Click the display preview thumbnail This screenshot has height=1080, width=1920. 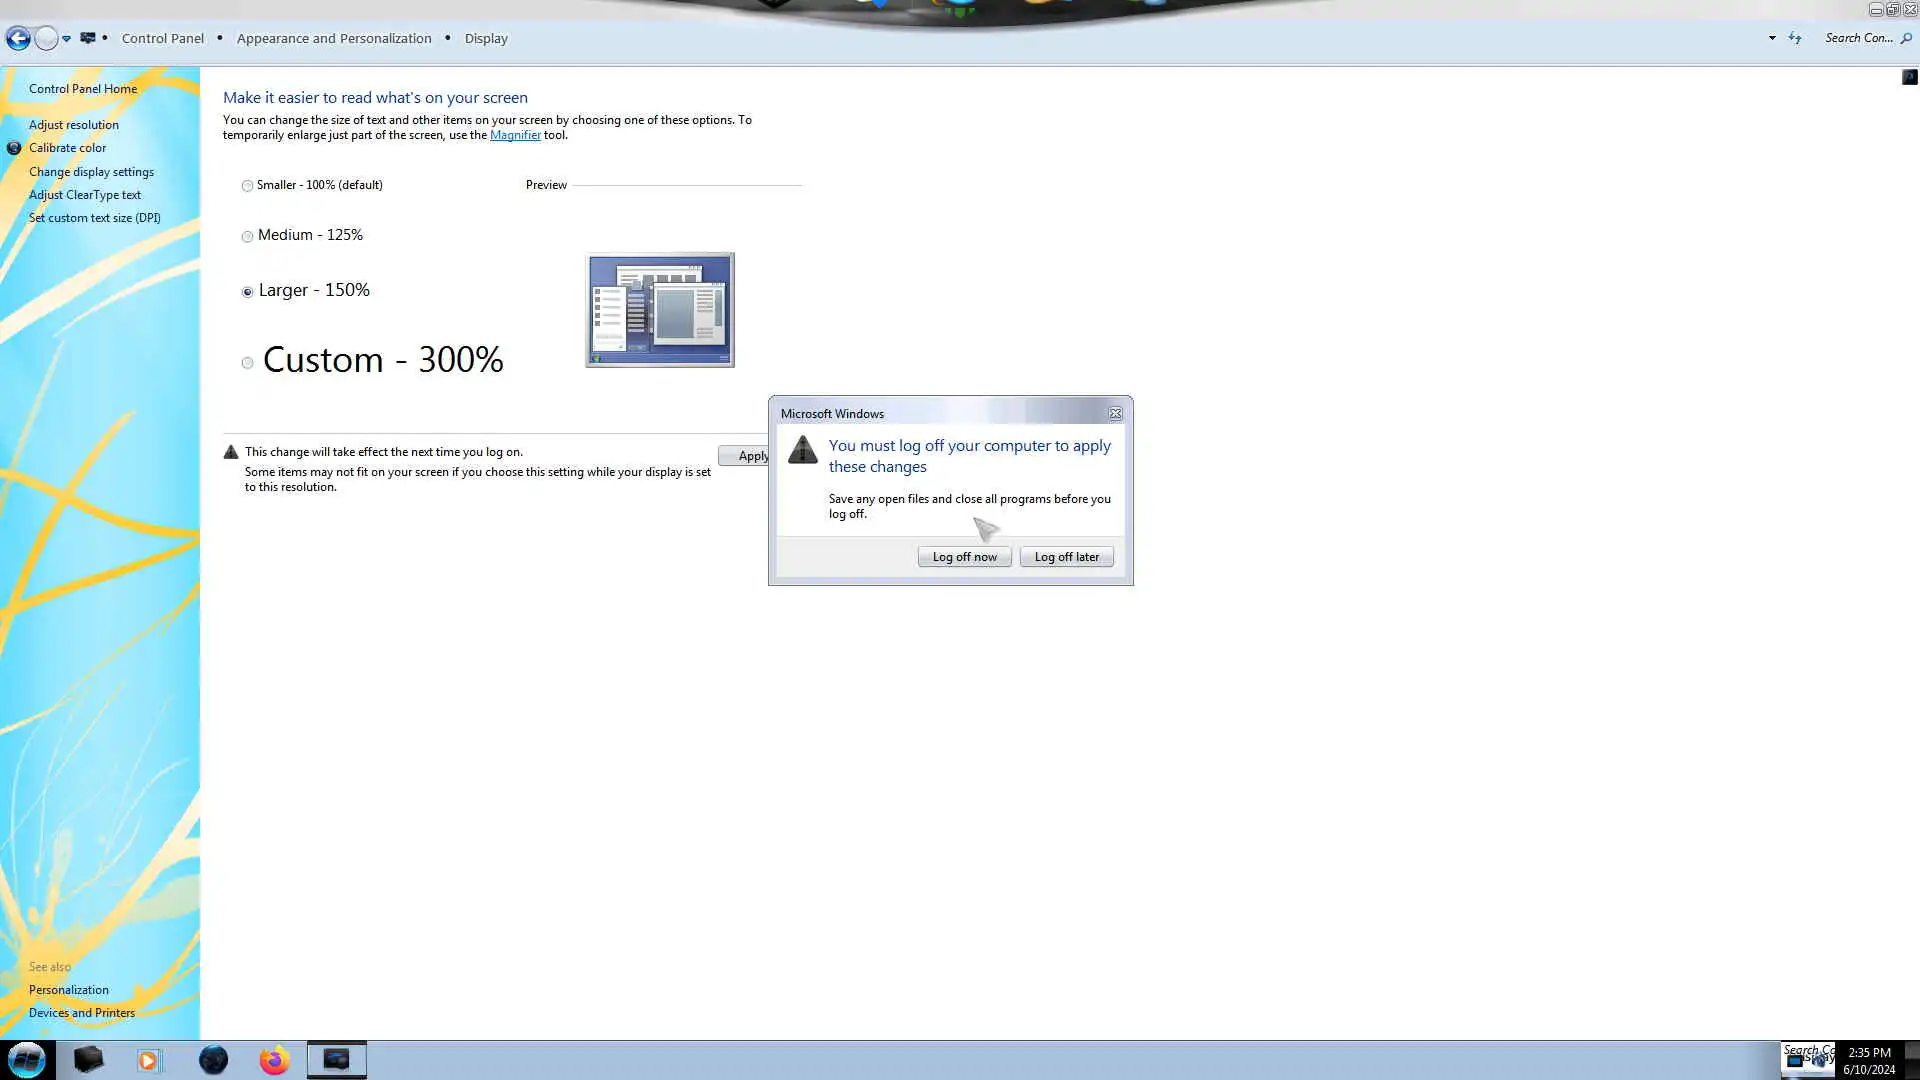pos(660,310)
